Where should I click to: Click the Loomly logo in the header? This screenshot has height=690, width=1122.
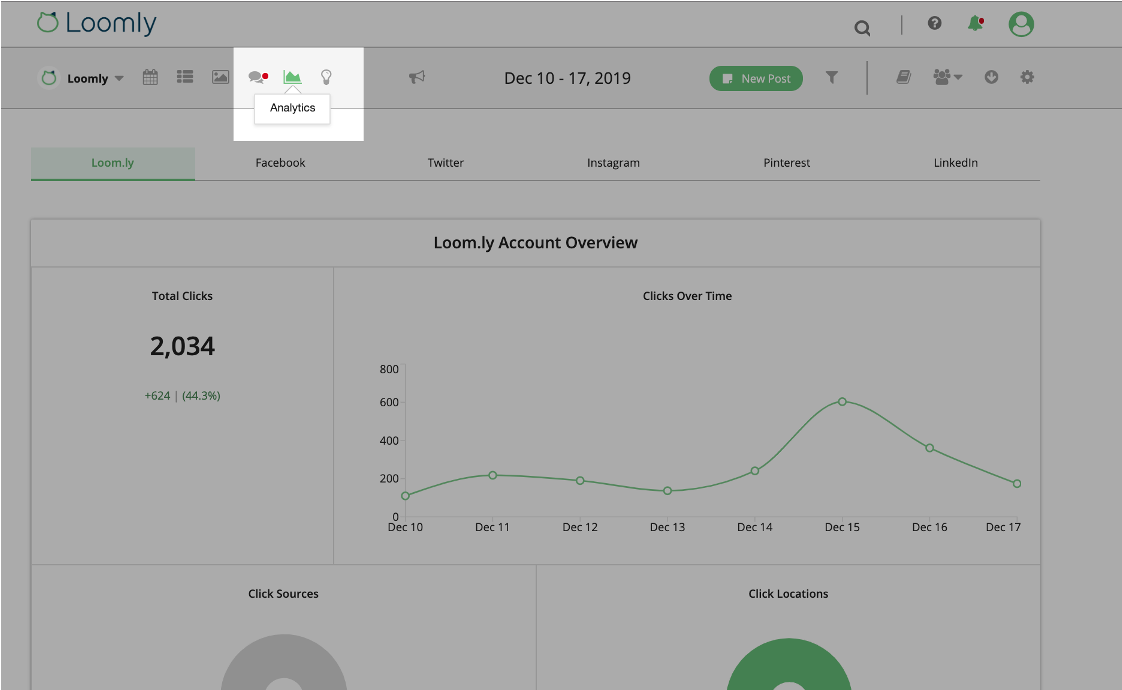97,23
